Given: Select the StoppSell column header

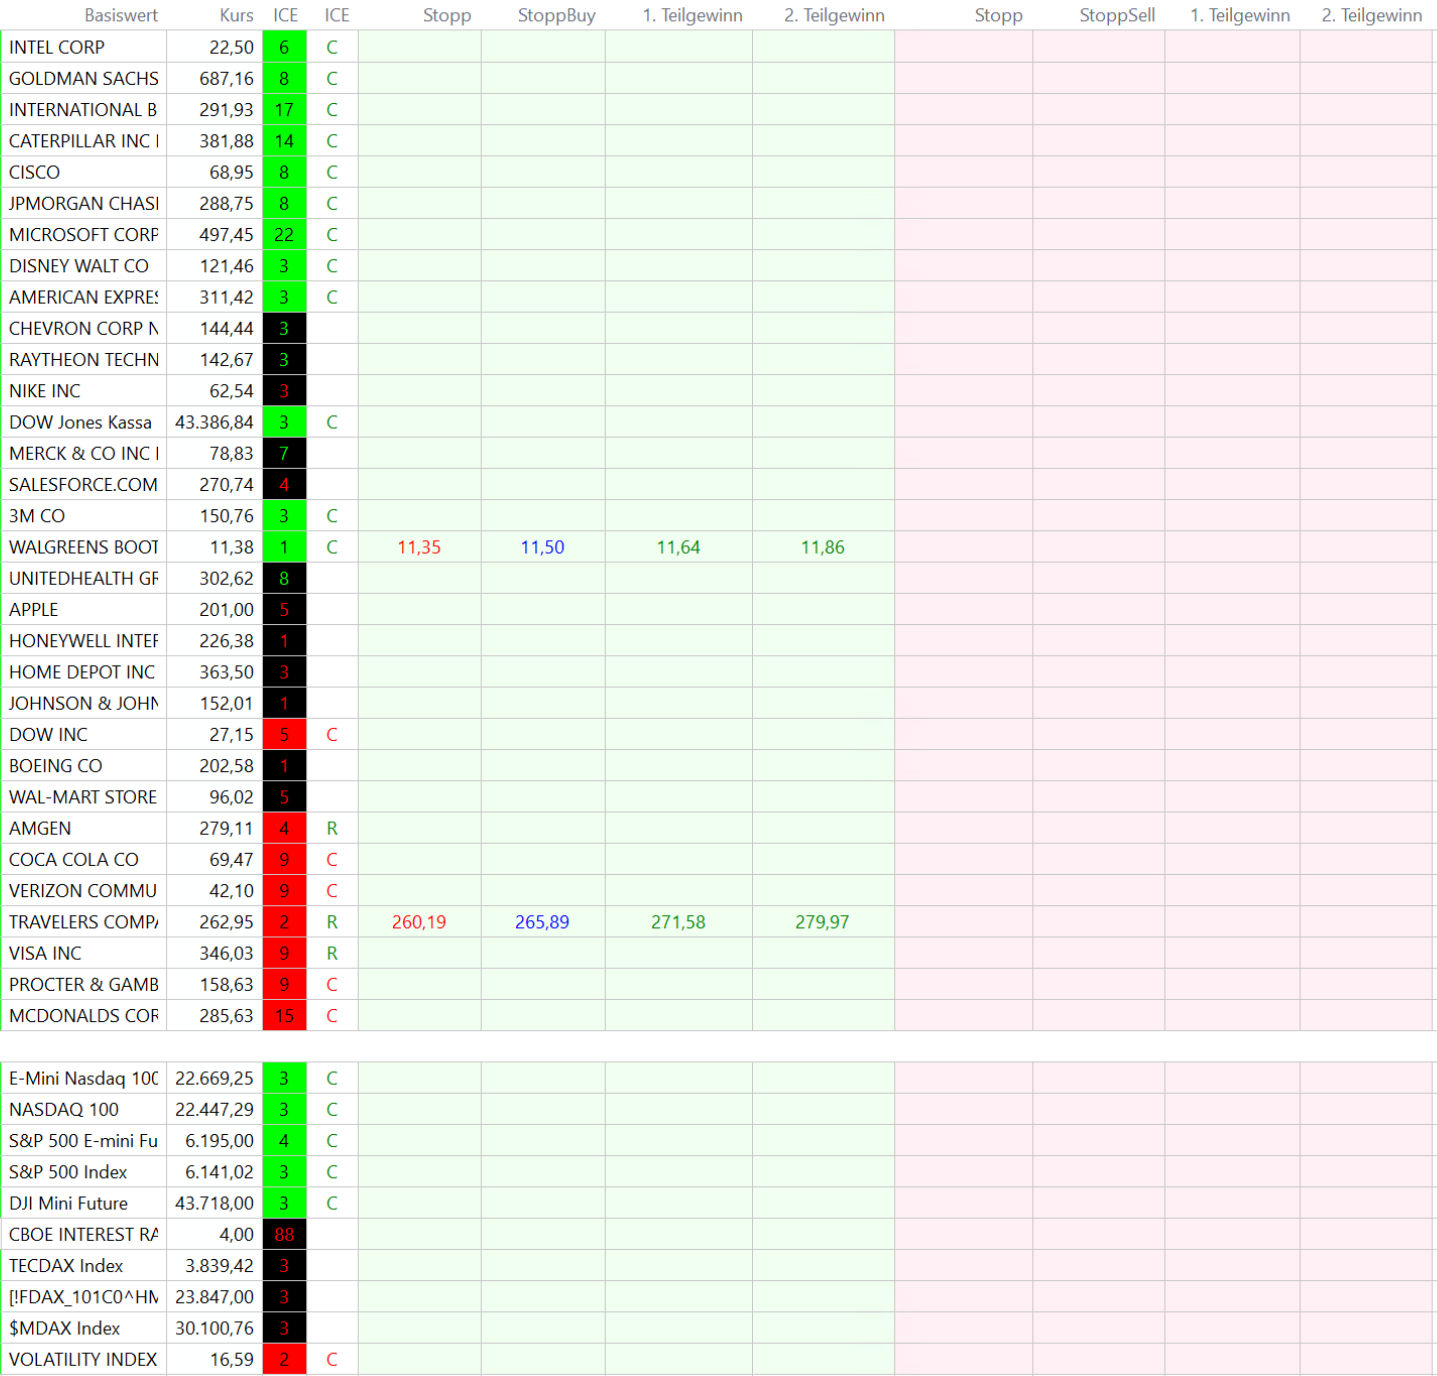Looking at the screenshot, I should pos(1116,15).
